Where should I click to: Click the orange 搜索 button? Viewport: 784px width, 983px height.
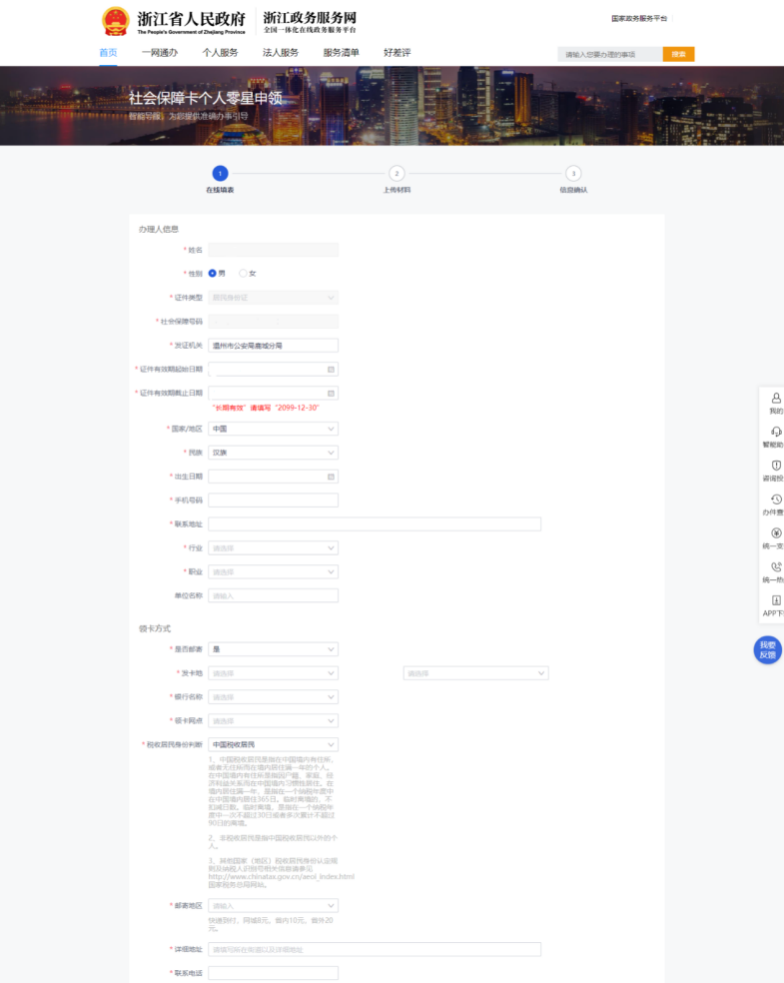point(679,55)
